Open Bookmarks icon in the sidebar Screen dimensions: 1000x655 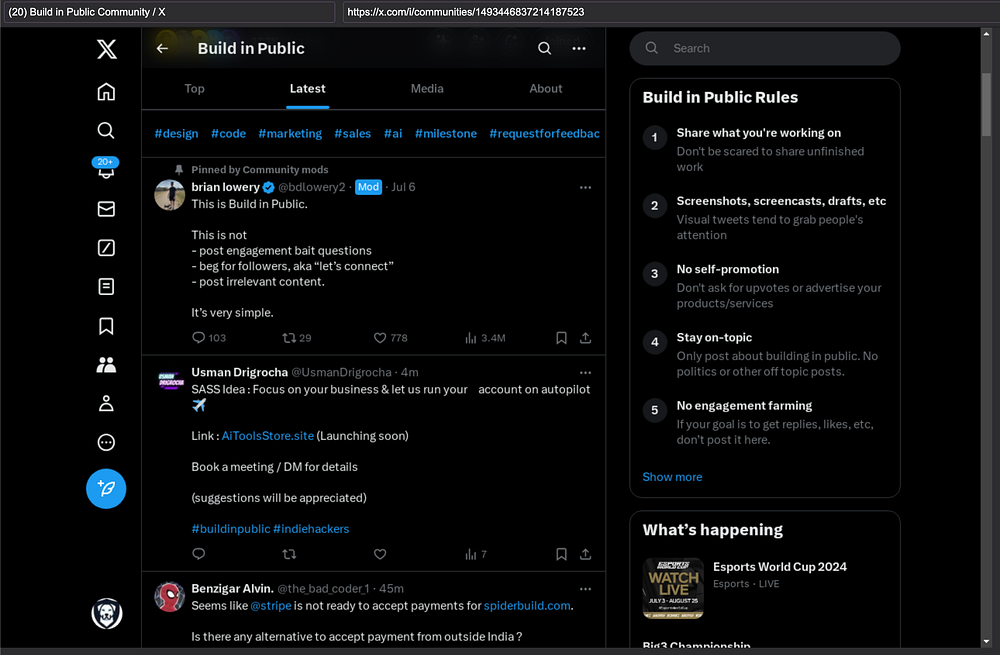pyautogui.click(x=106, y=326)
